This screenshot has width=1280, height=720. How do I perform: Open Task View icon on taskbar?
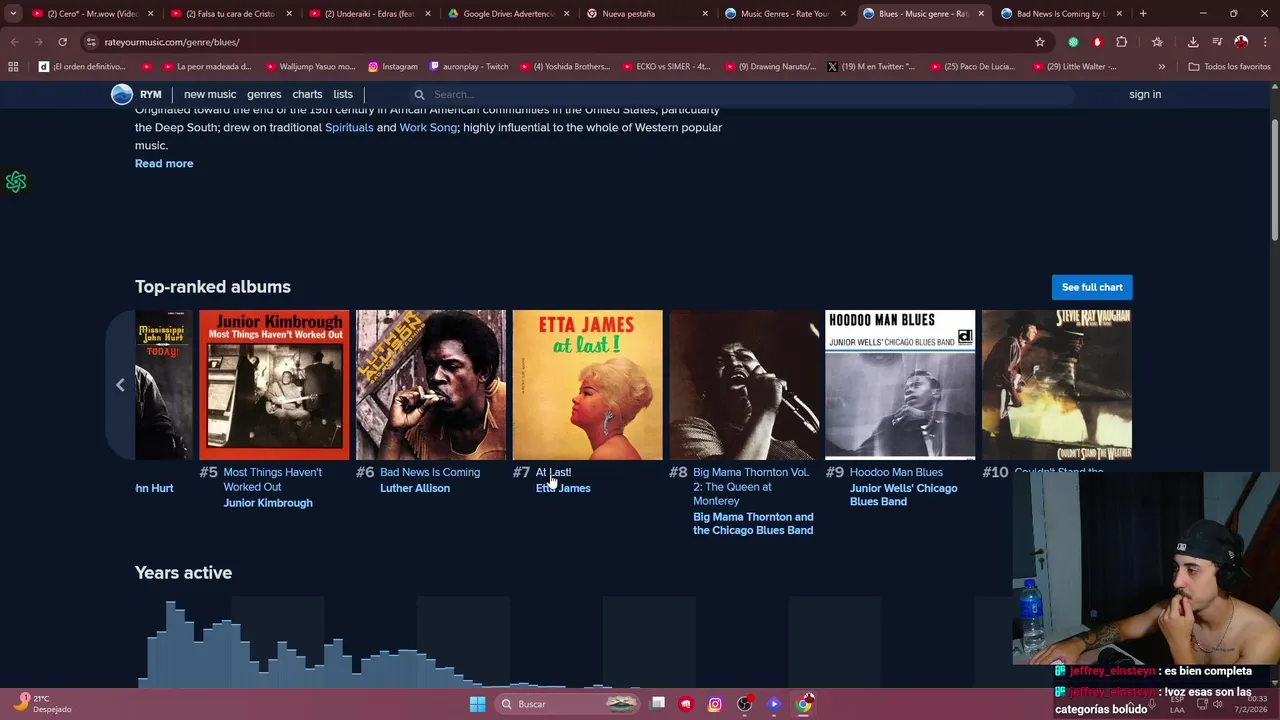657,704
